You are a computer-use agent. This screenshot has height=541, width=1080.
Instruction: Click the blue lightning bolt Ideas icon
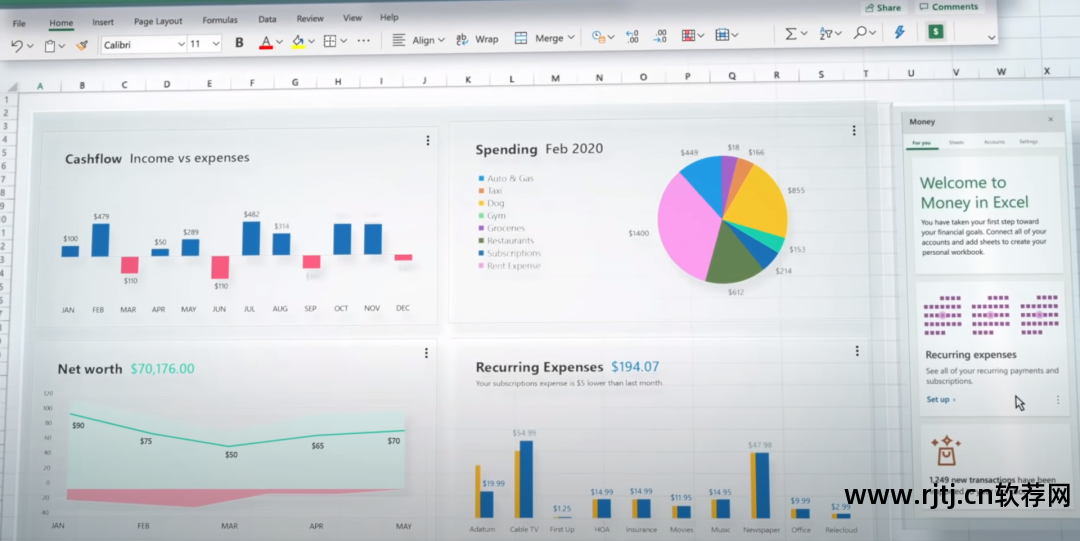coord(899,32)
